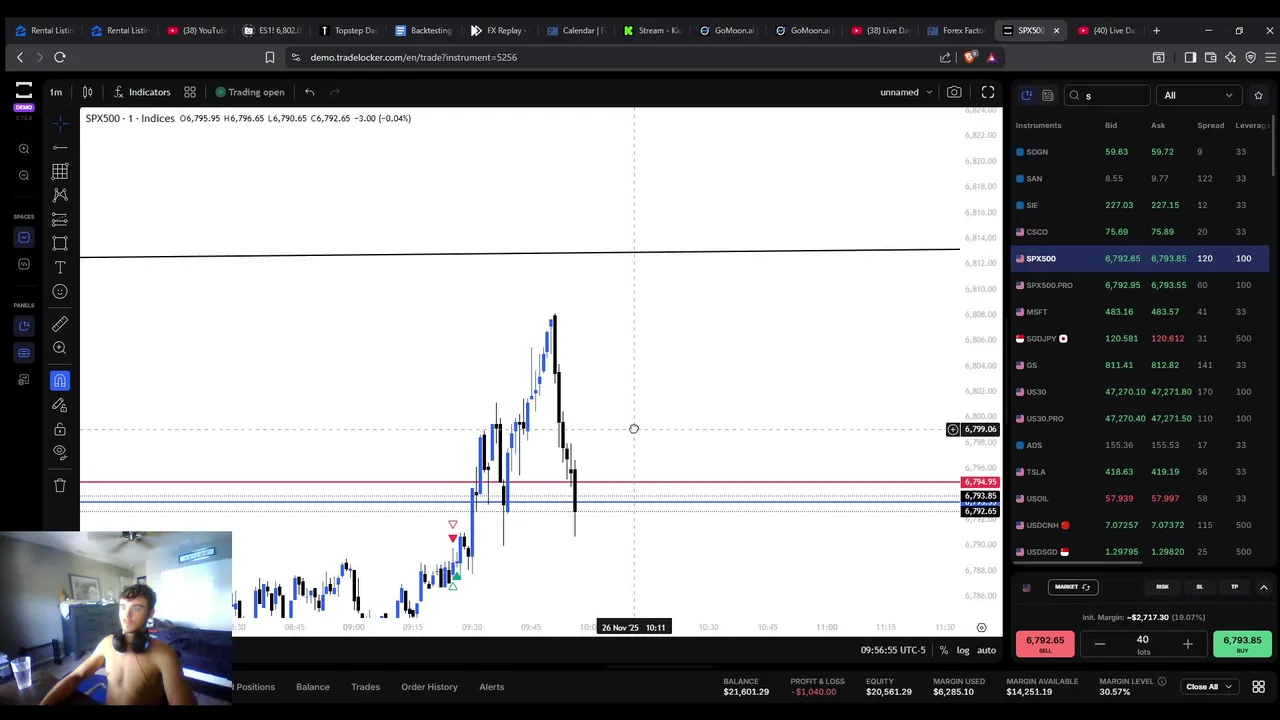This screenshot has width=1280, height=720.
Task: Enable the TP take profit option
Action: pyautogui.click(x=1234, y=587)
